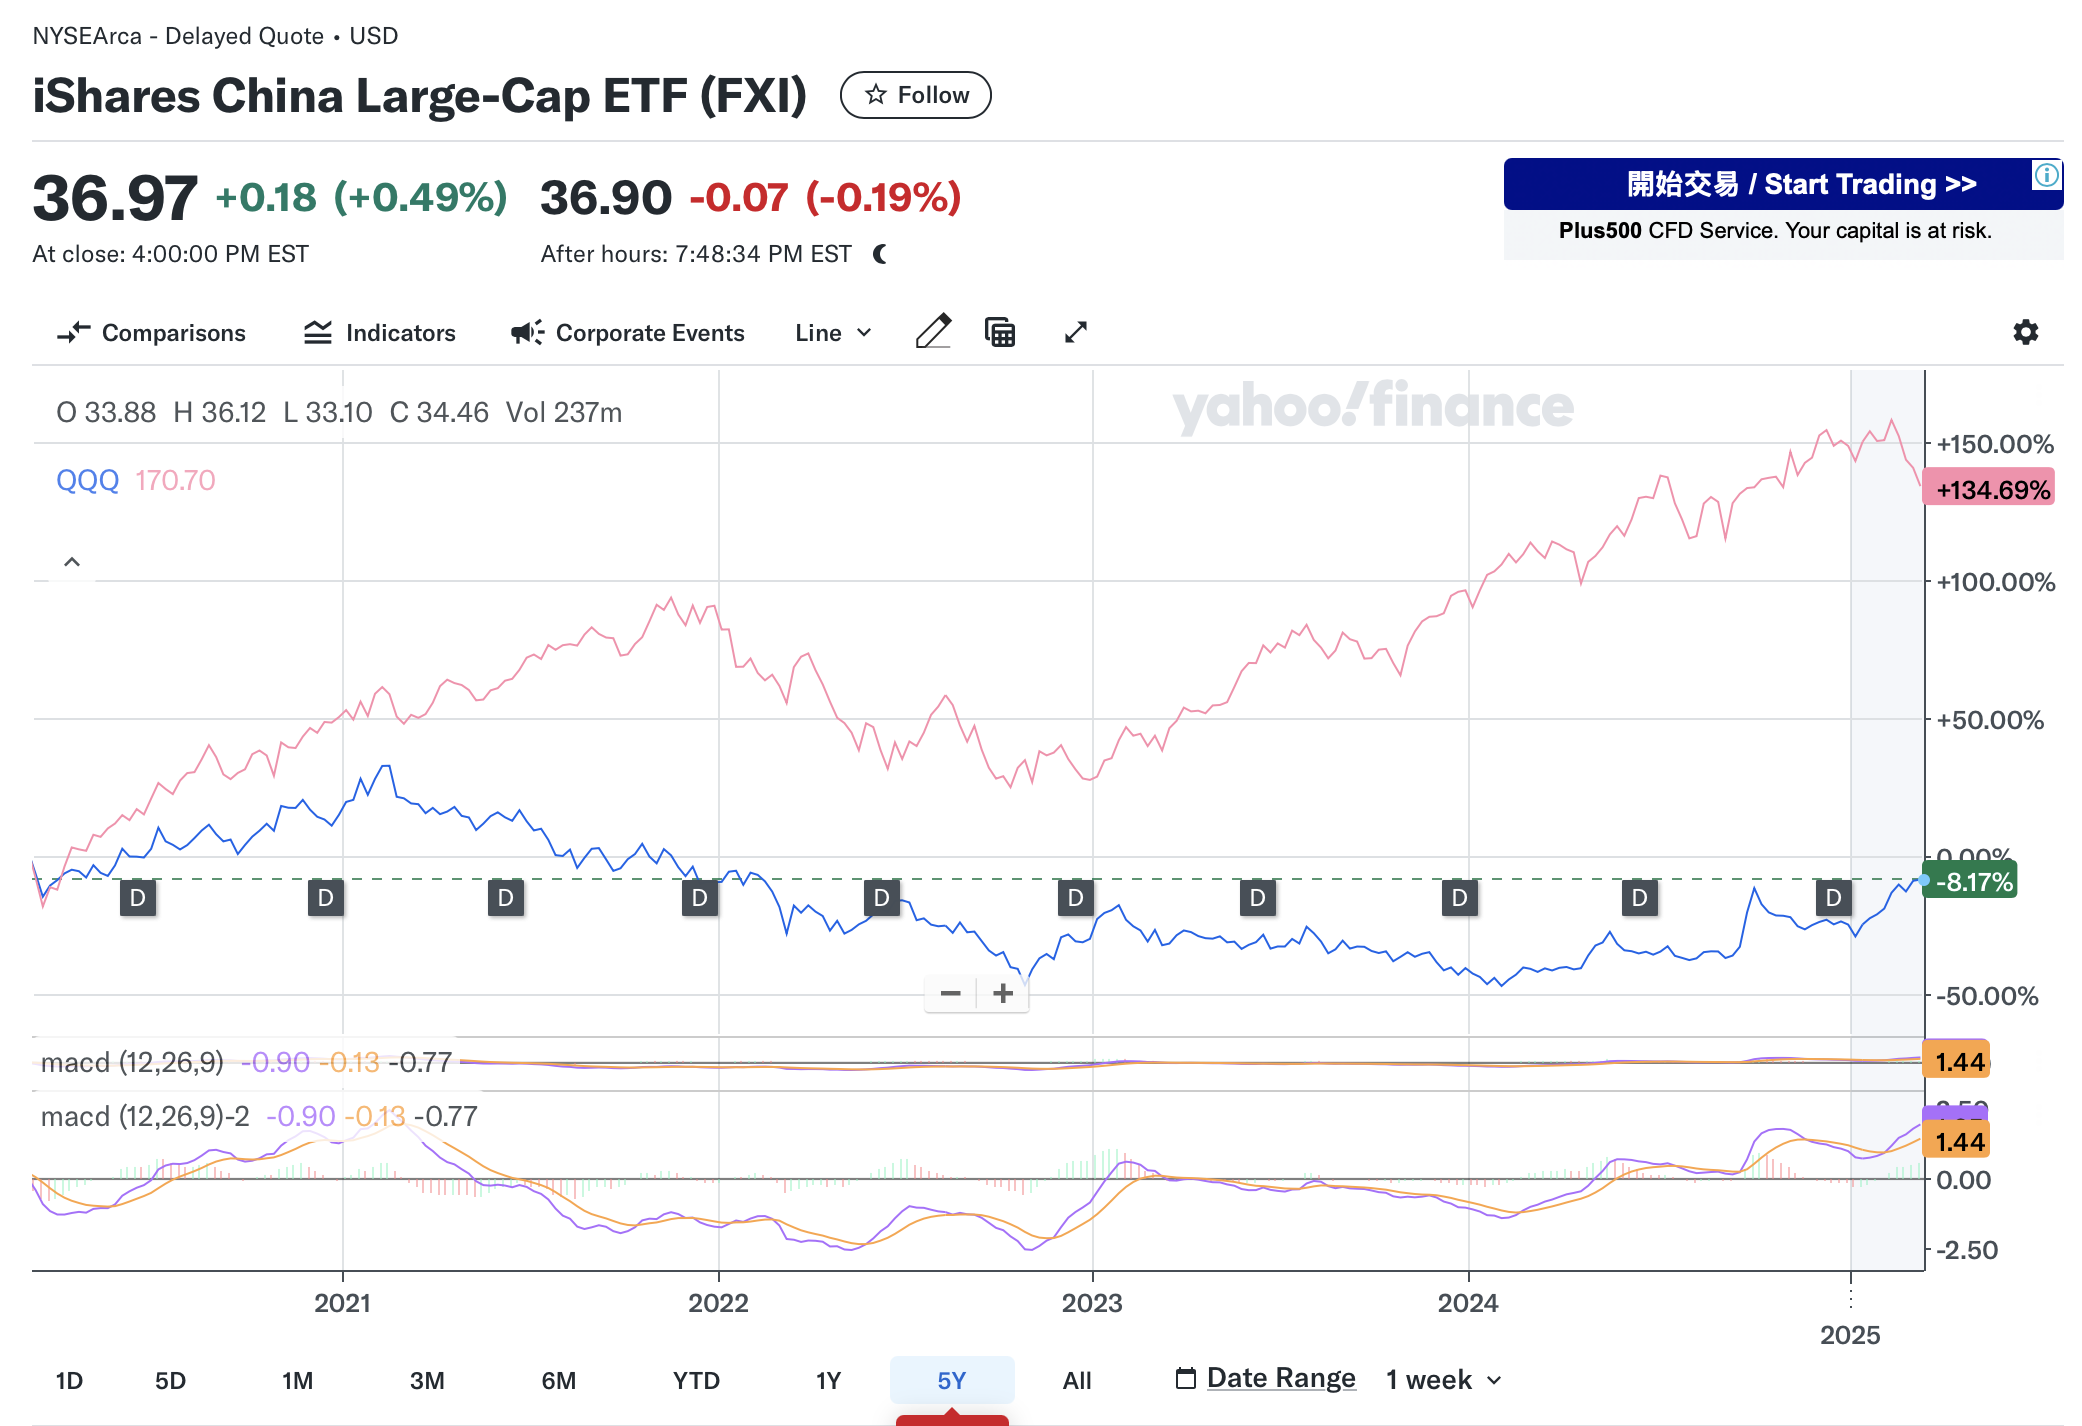Zoom in chart with plus button

(x=1003, y=993)
